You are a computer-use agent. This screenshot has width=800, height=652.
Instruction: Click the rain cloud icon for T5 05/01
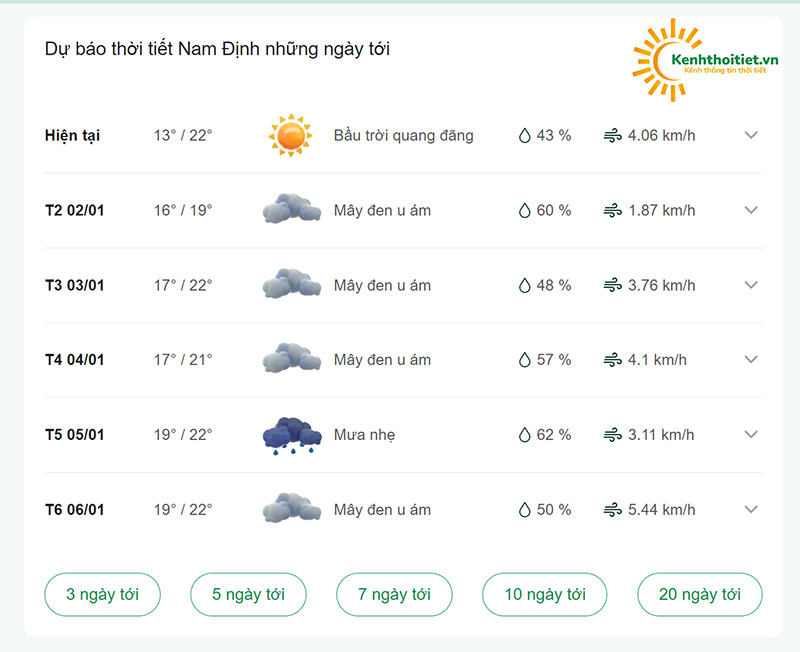click(x=292, y=436)
